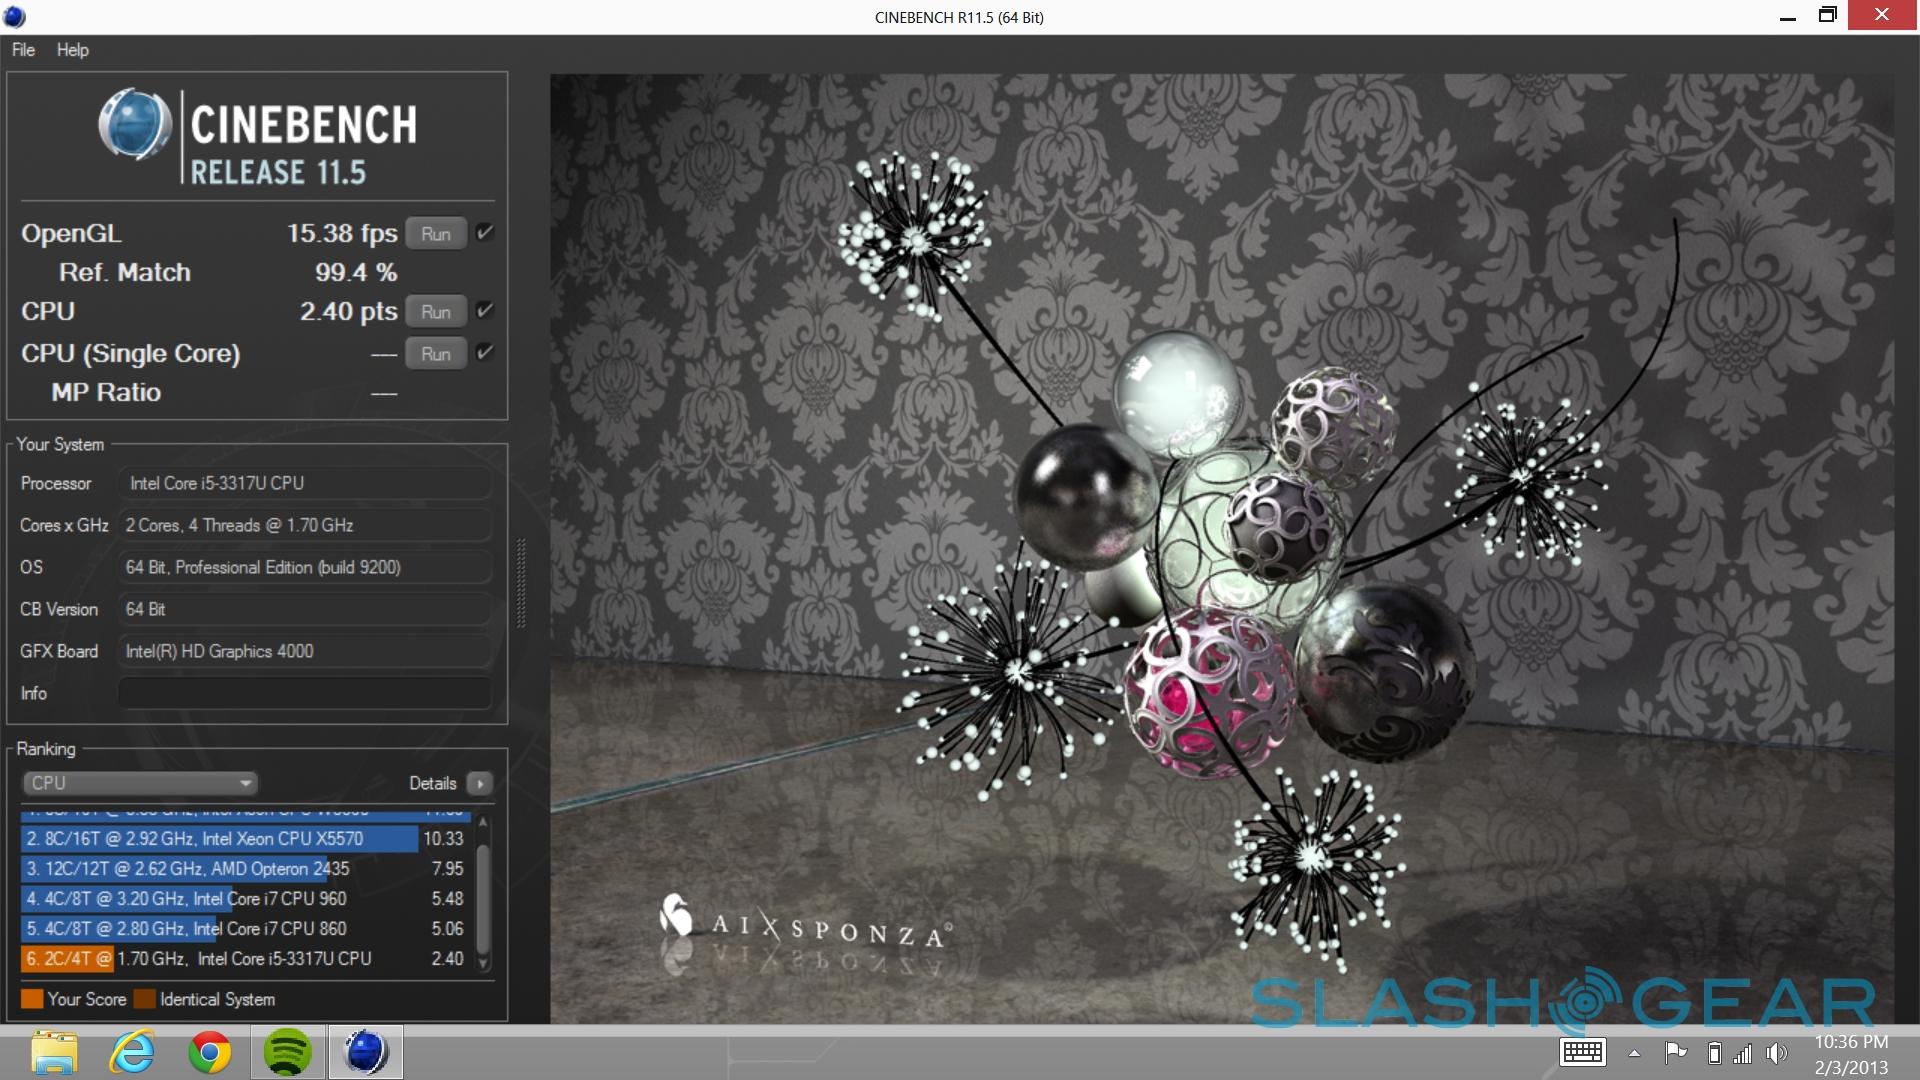Screen dimensions: 1920x1080
Task: Click the Cinebench taskbar icon
Action: click(365, 1052)
